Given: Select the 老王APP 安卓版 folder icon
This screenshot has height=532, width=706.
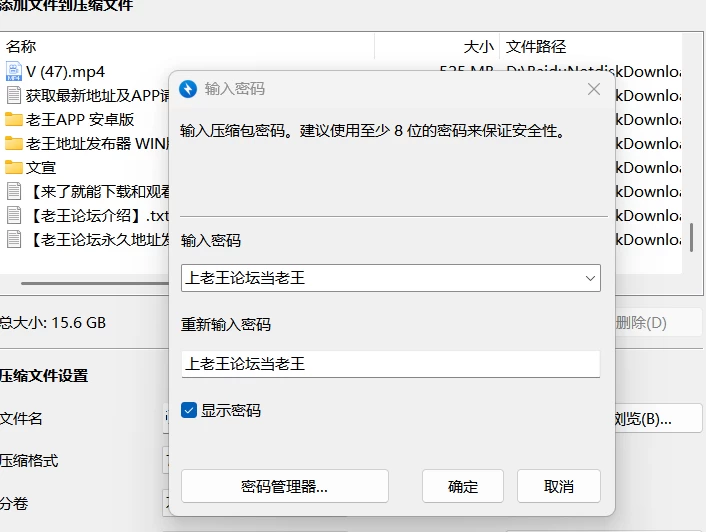Looking at the screenshot, I should coord(14,119).
